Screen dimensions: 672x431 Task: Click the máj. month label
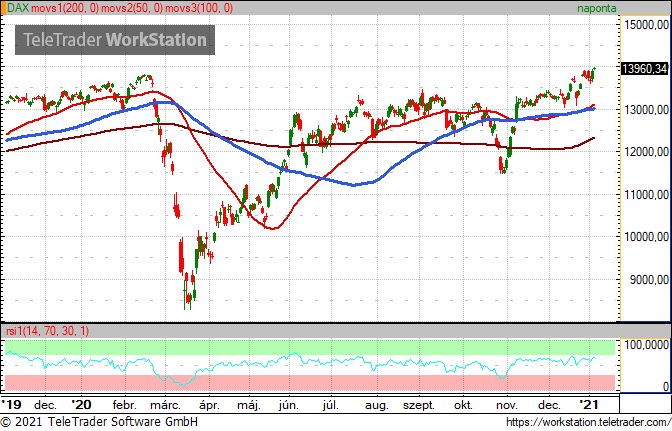[249, 405]
